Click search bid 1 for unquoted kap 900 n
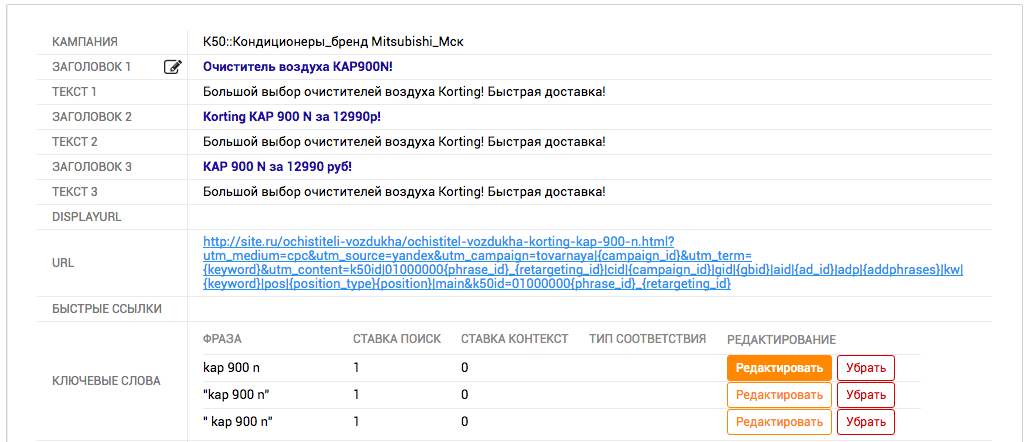This screenshot has height=442, width=1028. 357,368
